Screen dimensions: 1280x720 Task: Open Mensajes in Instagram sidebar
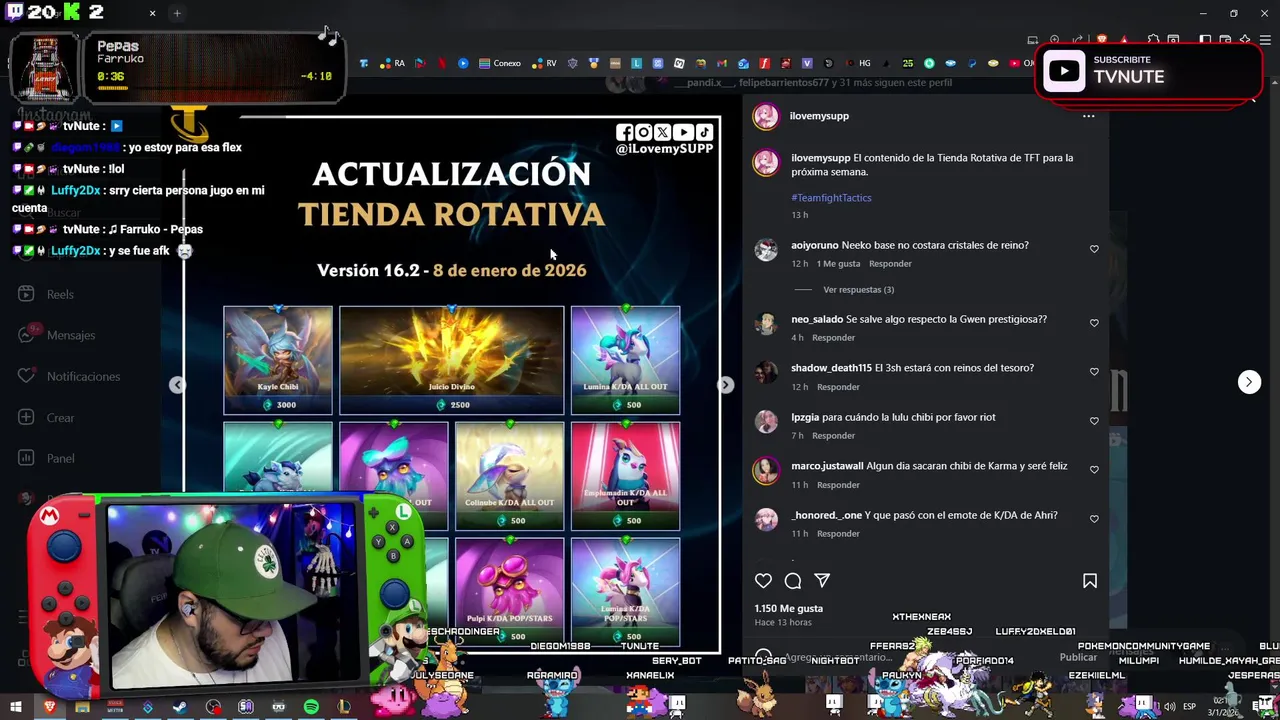[x=57, y=335]
